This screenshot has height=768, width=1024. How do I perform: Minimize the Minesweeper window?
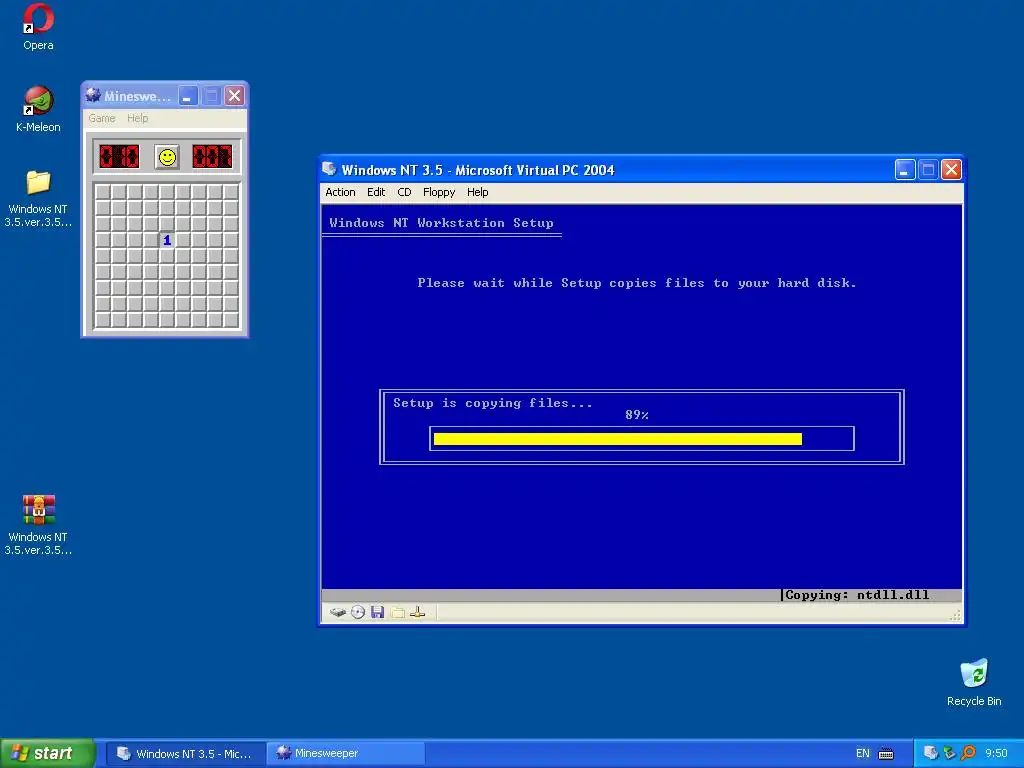(188, 96)
